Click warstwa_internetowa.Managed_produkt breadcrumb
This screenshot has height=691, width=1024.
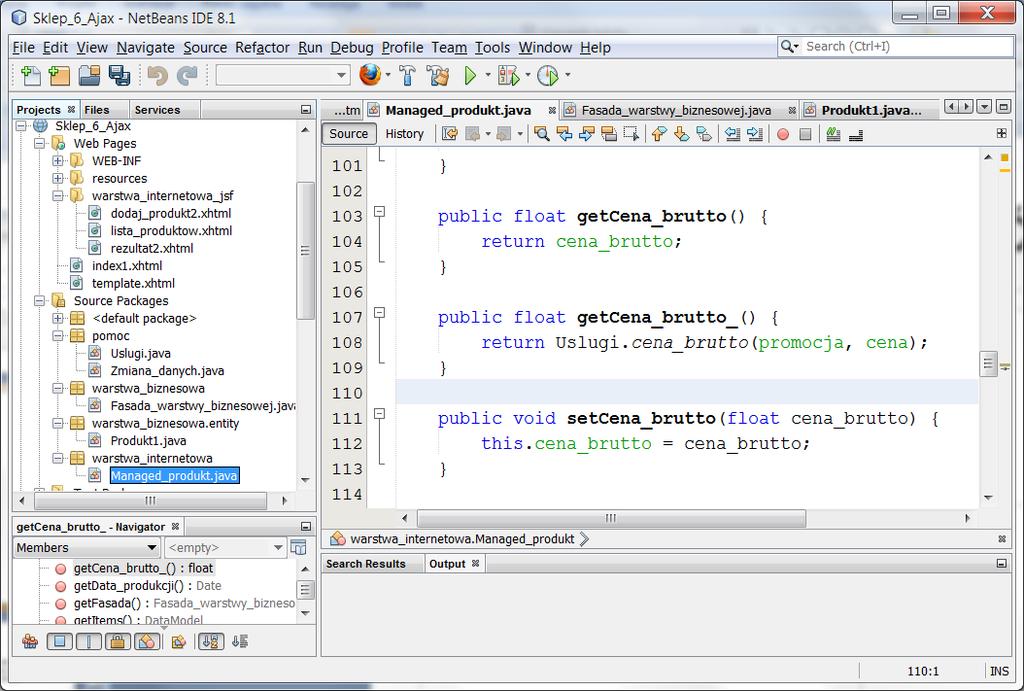click(462, 539)
